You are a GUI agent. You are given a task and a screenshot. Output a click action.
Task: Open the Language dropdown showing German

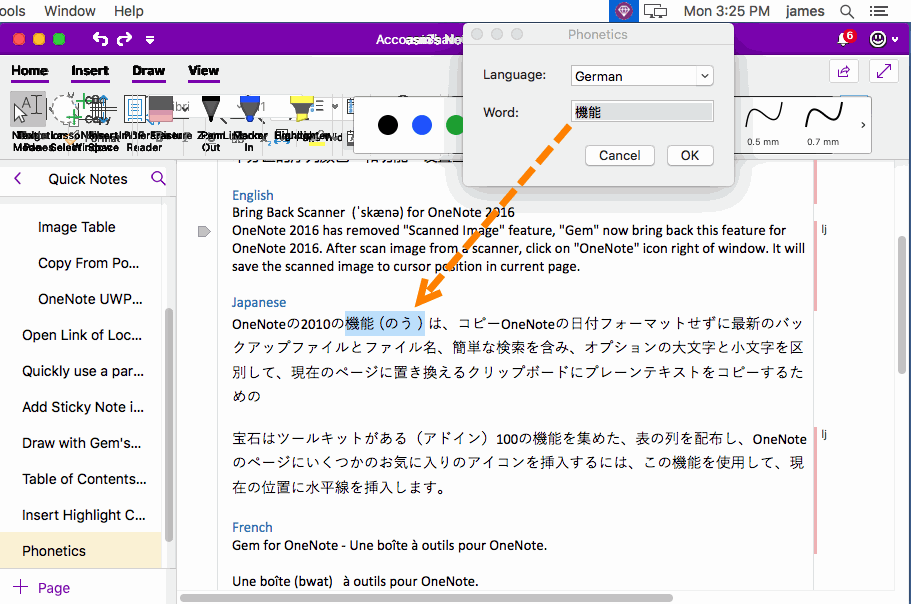642,76
